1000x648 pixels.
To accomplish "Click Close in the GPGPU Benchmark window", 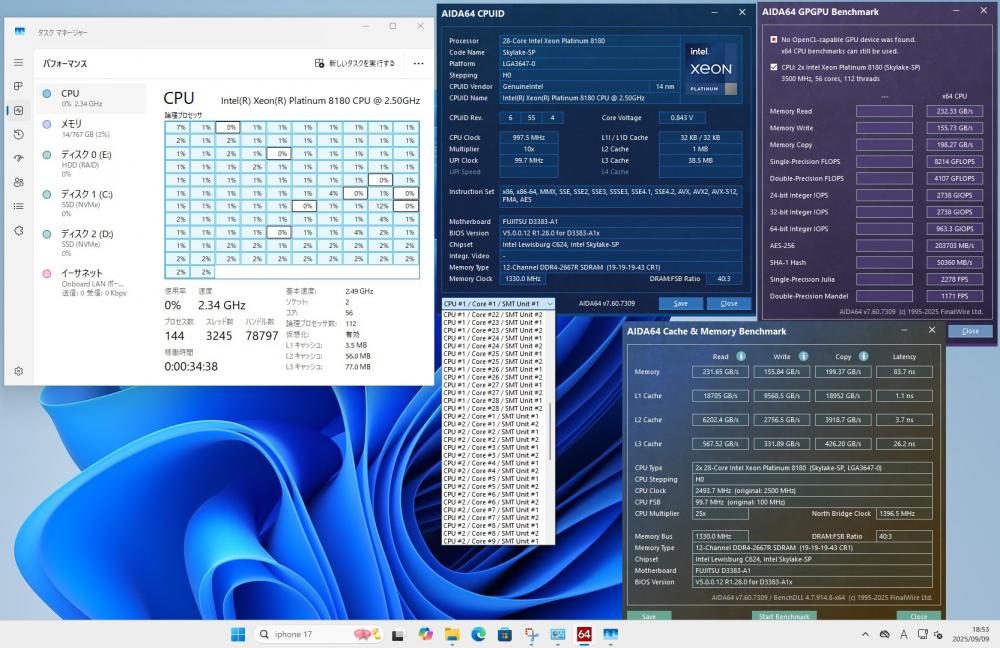I will point(970,331).
